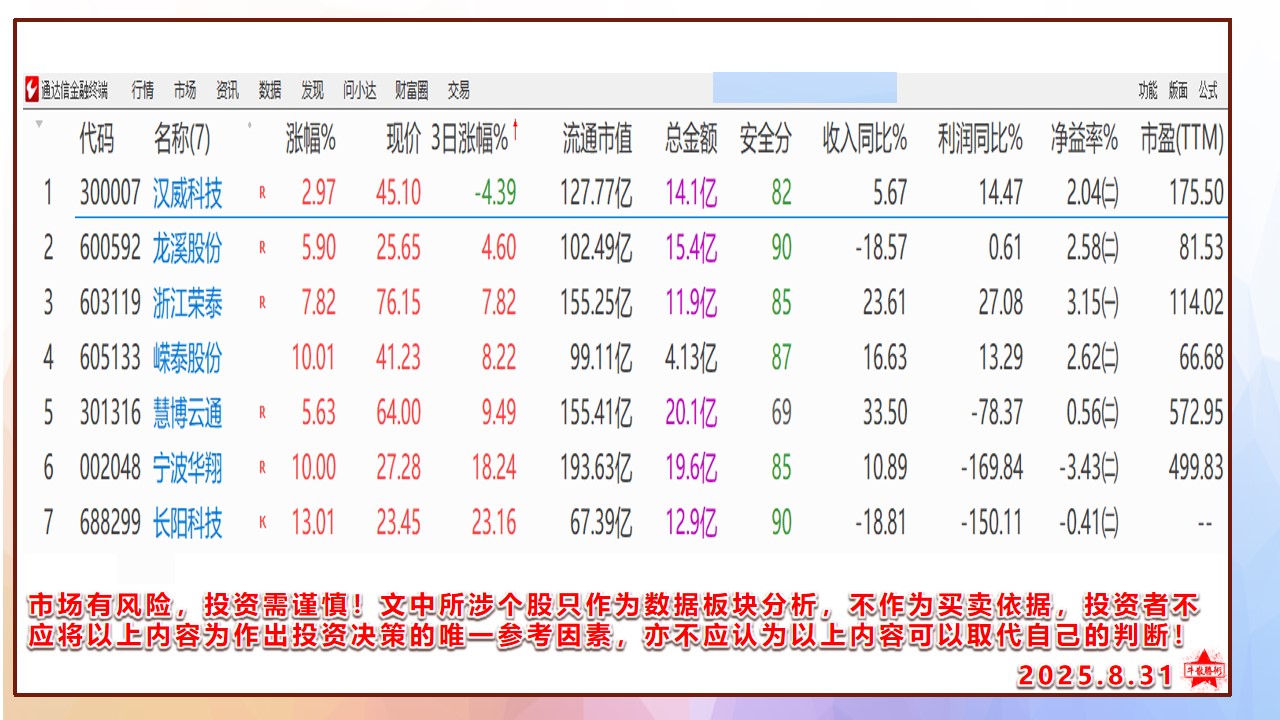Click the blue search box in the top bar
Image resolution: width=1280 pixels, height=720 pixels.
[x=804, y=89]
